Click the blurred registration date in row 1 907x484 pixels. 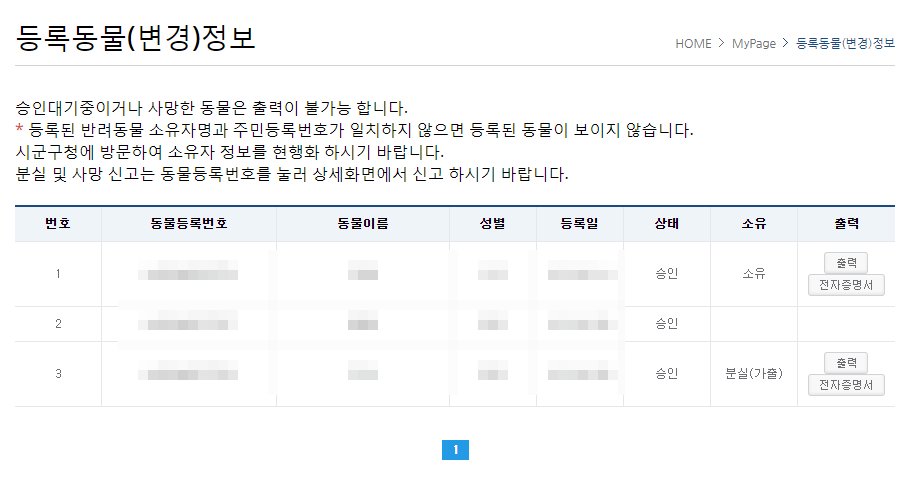[582, 271]
